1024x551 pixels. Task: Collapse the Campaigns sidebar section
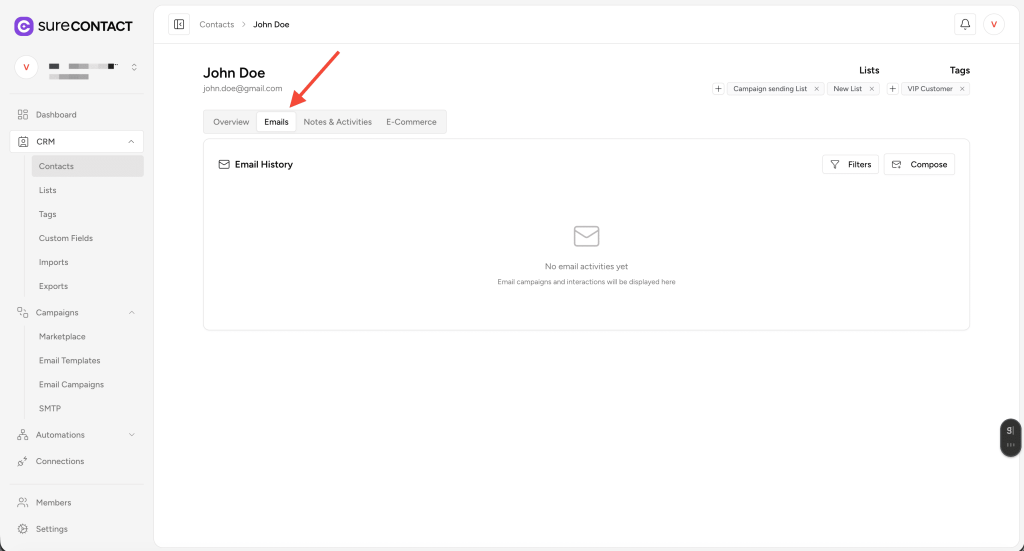coord(131,313)
